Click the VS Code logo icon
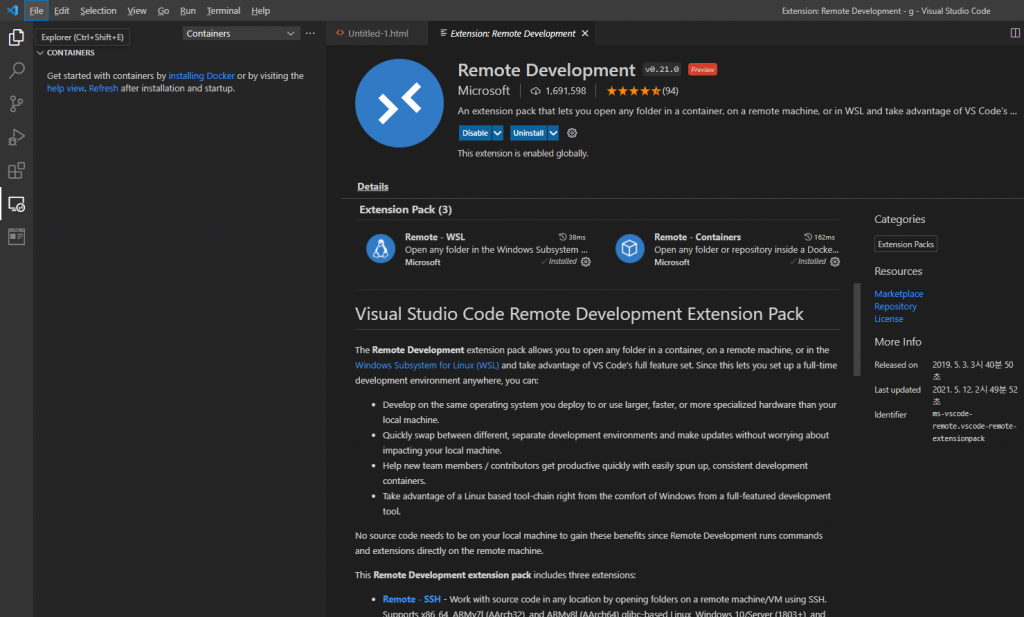Screen dimensions: 1024x617 tap(12, 10)
